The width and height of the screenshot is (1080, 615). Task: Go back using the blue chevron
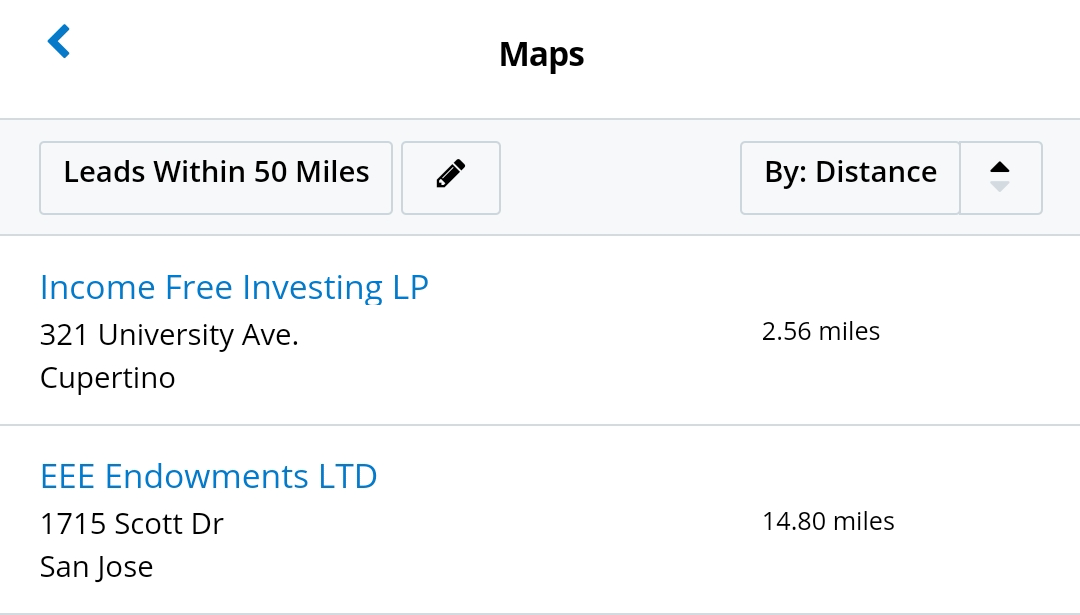click(59, 42)
